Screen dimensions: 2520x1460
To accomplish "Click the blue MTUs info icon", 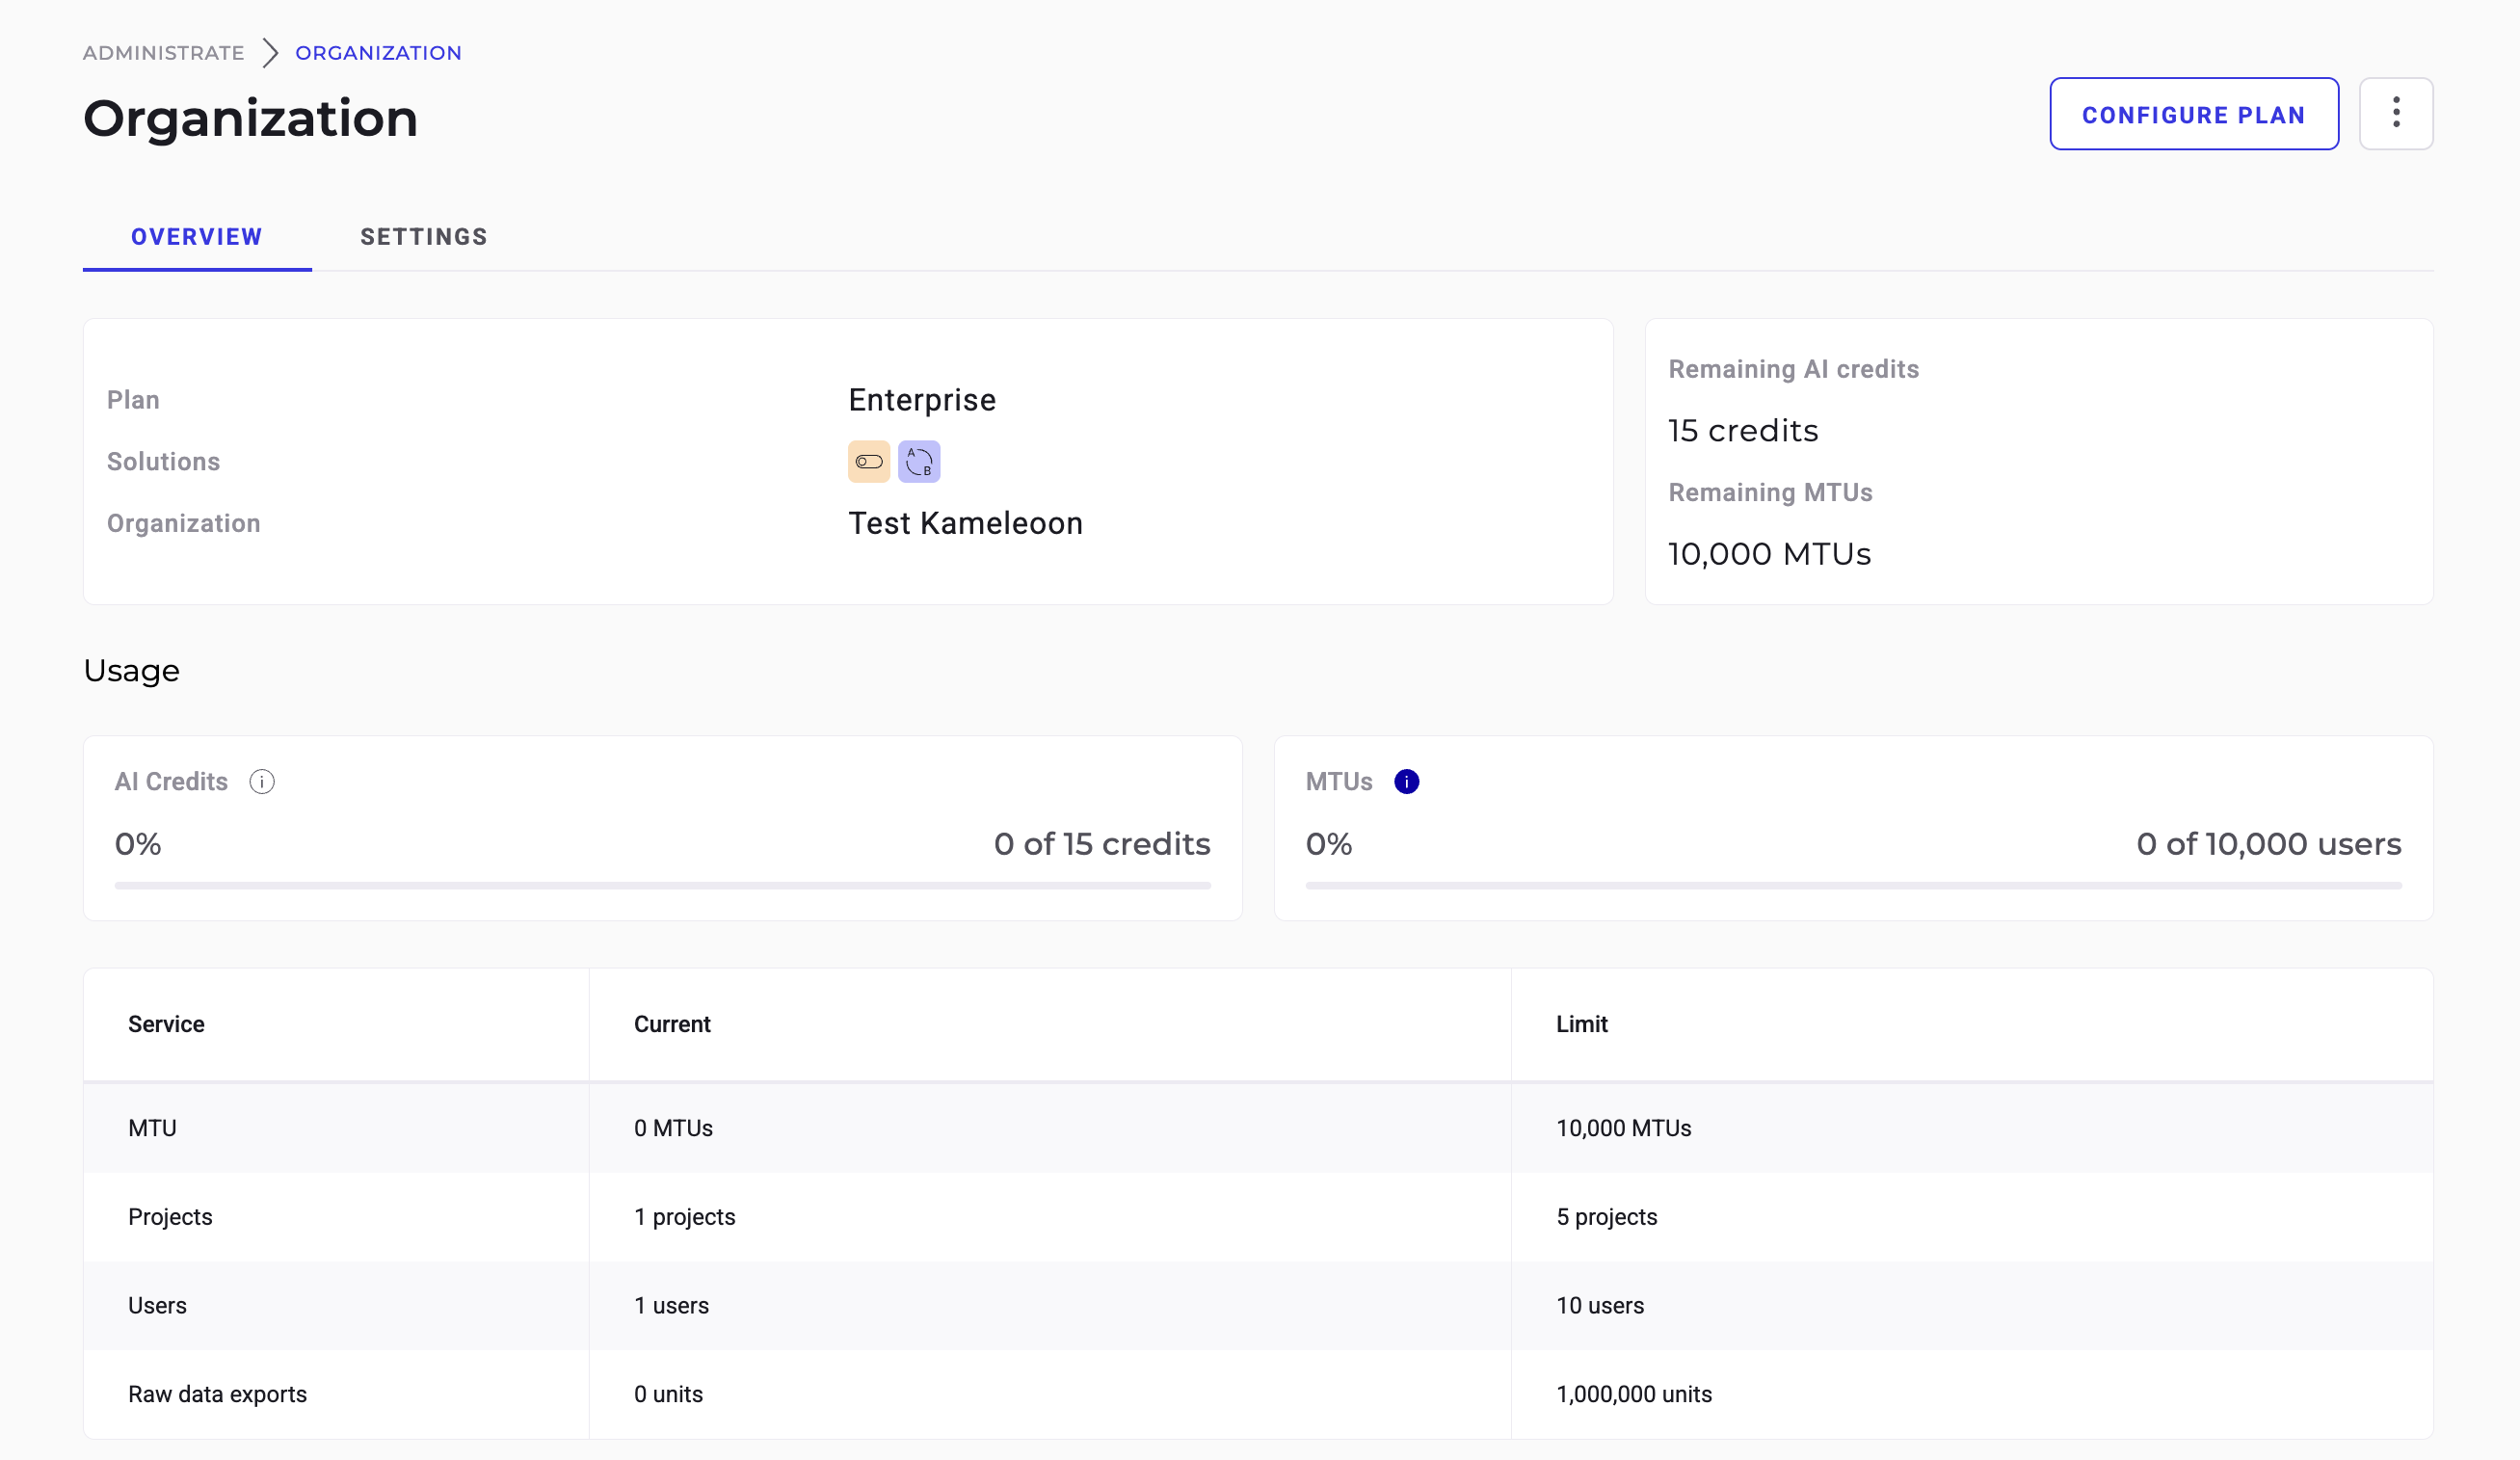I will 1406,782.
